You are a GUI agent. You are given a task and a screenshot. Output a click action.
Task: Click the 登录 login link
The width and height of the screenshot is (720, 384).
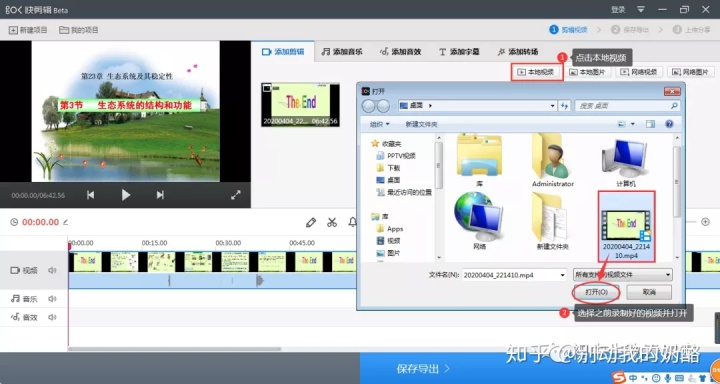pyautogui.click(x=618, y=9)
